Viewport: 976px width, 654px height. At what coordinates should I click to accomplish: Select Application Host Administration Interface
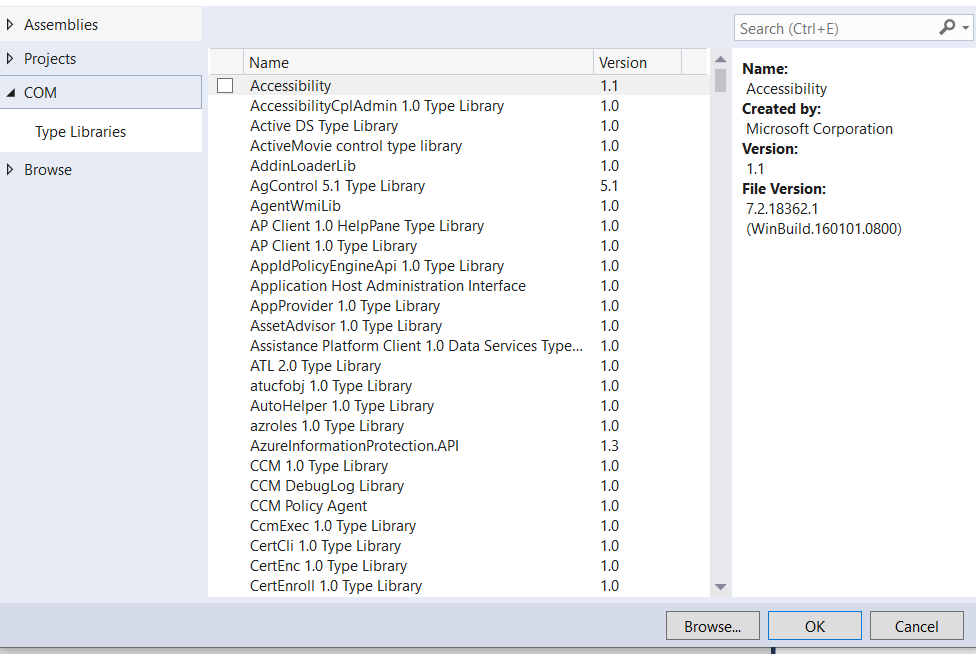459,286
